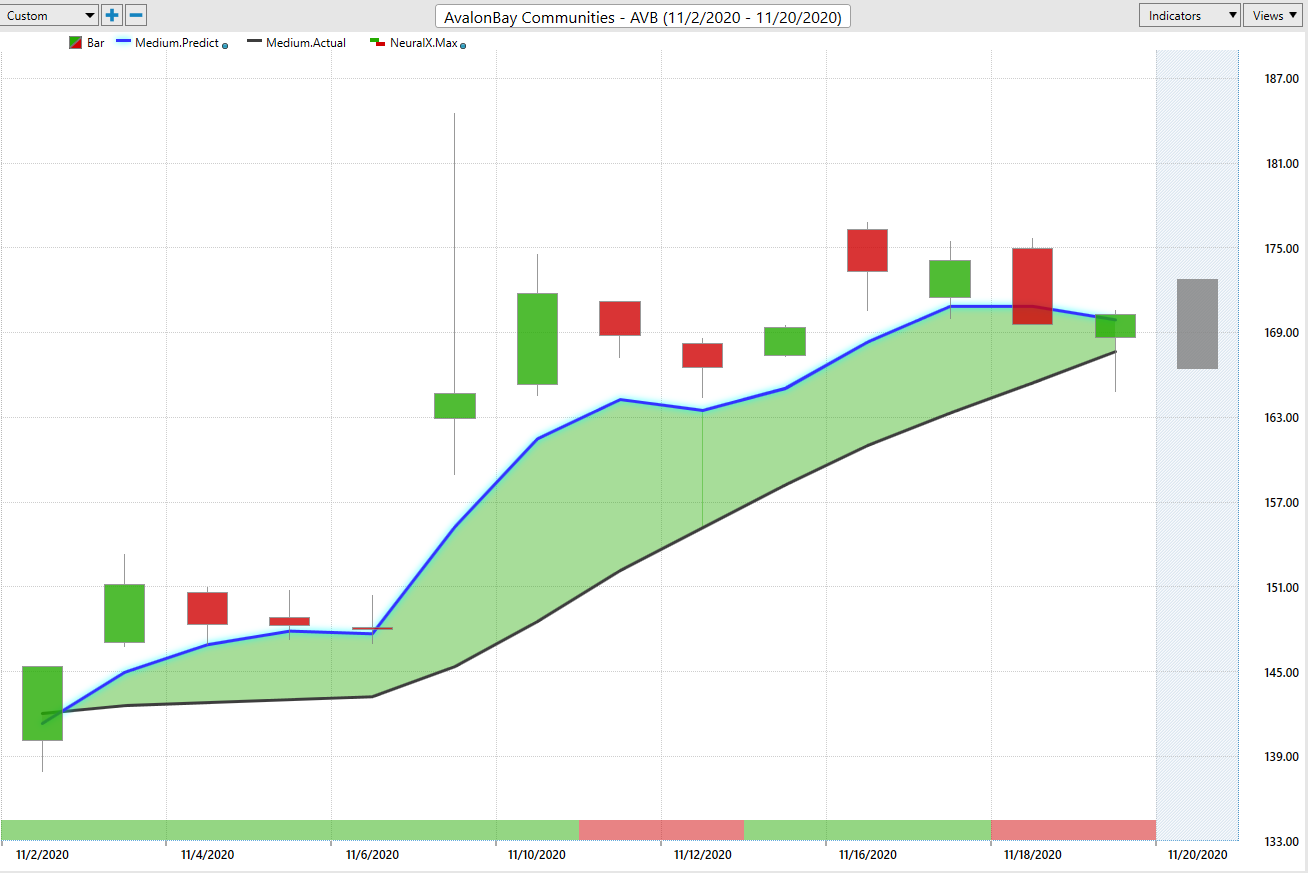
Task: Open the Custom range dropdown
Action: (x=50, y=15)
